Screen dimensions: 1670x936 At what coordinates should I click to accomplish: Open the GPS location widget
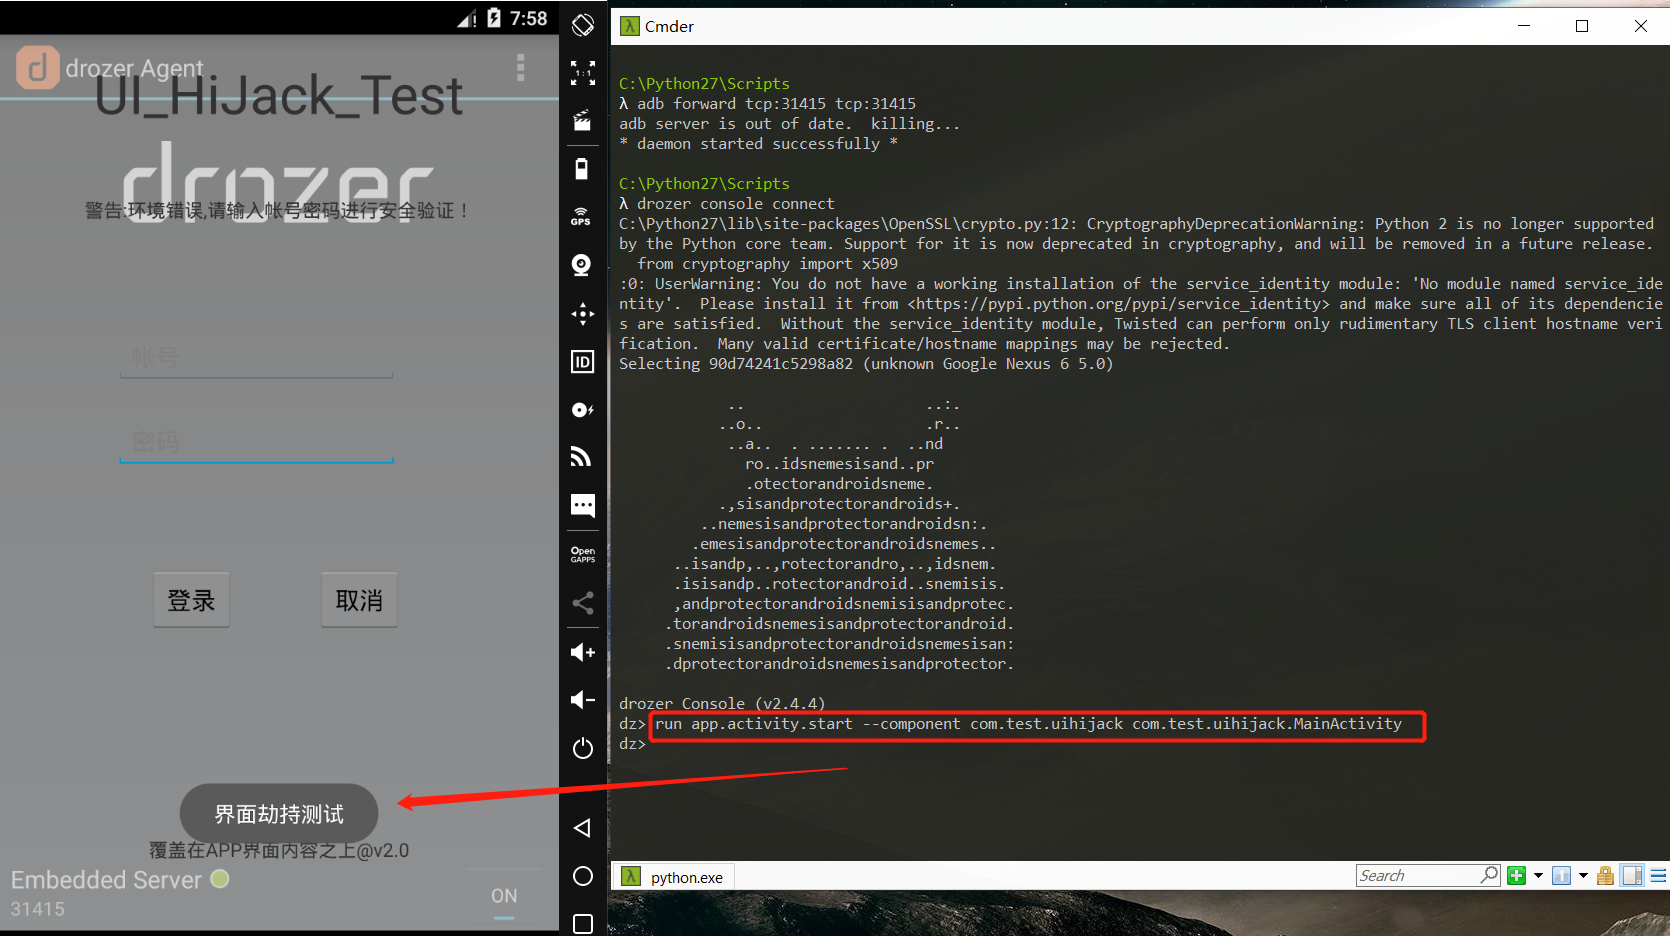point(582,216)
